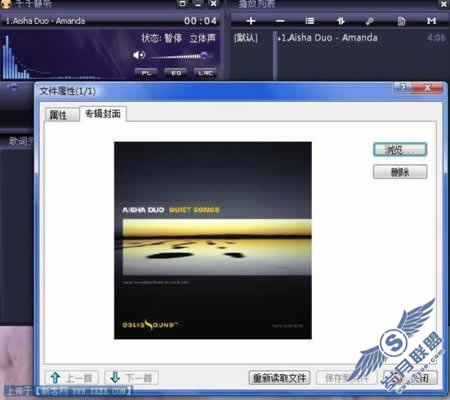This screenshot has height=400, width=450.
Task: Click the search/find icon in playlist toolbar
Action: tap(369, 21)
